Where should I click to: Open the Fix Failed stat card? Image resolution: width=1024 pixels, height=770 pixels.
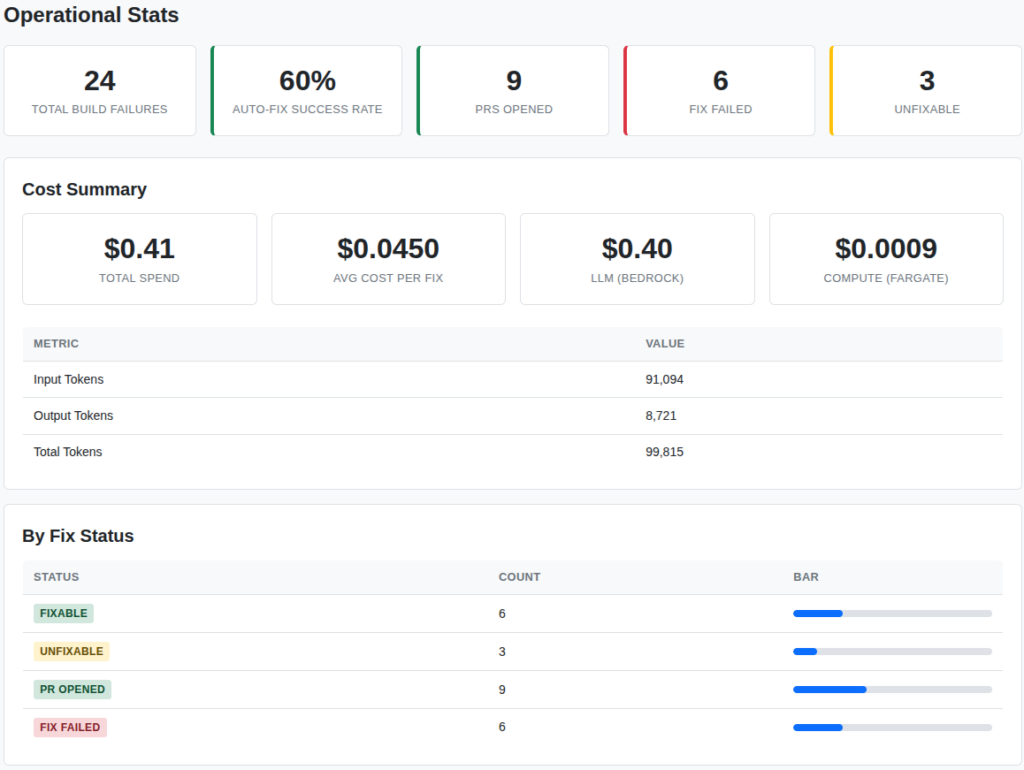pyautogui.click(x=720, y=90)
